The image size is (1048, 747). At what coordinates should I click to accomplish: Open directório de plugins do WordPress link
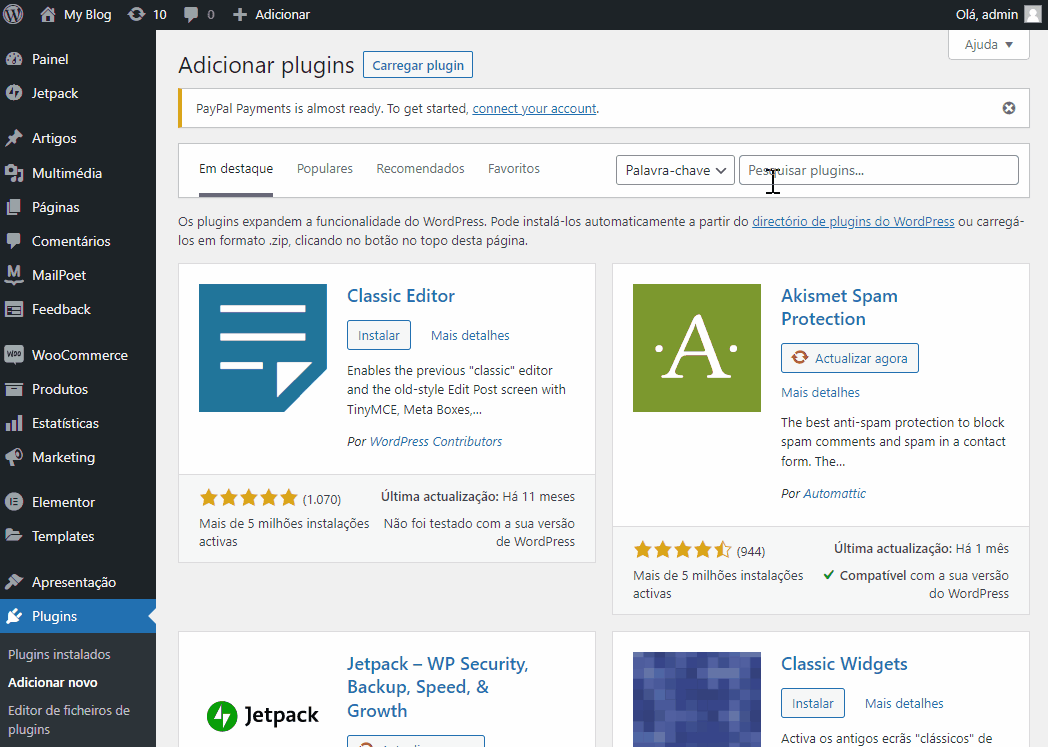click(x=853, y=221)
